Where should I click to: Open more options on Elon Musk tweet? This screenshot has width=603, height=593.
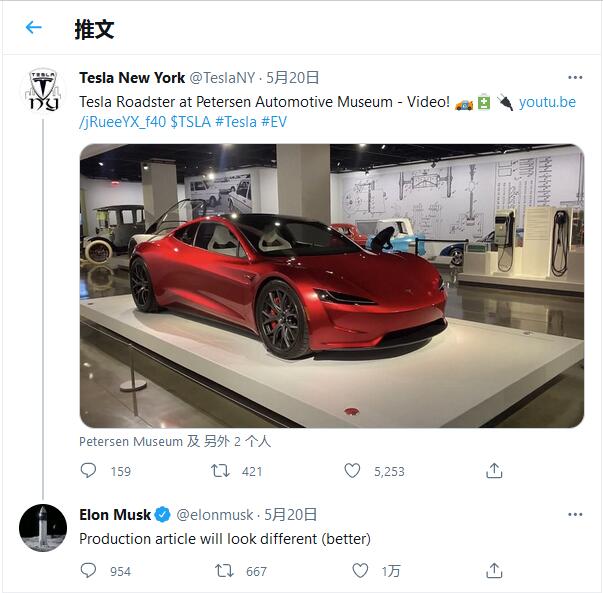tap(575, 515)
